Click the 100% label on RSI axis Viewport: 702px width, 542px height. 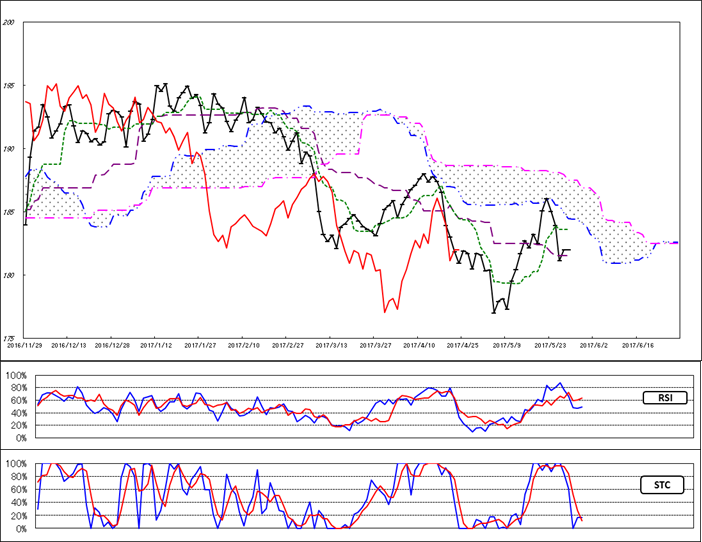pos(17,375)
